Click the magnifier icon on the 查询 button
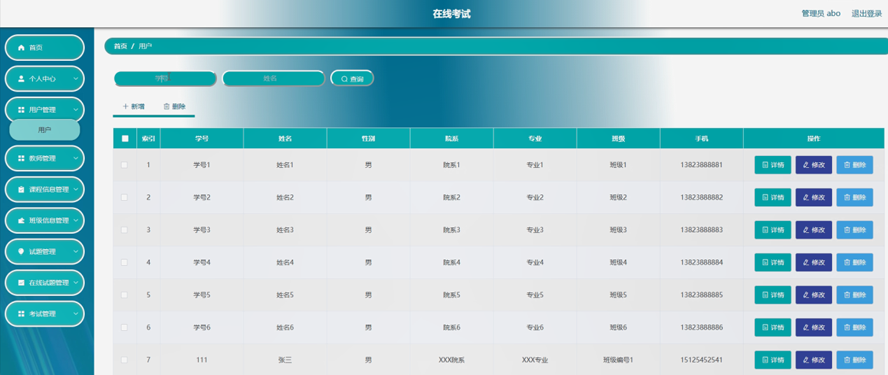 click(344, 79)
